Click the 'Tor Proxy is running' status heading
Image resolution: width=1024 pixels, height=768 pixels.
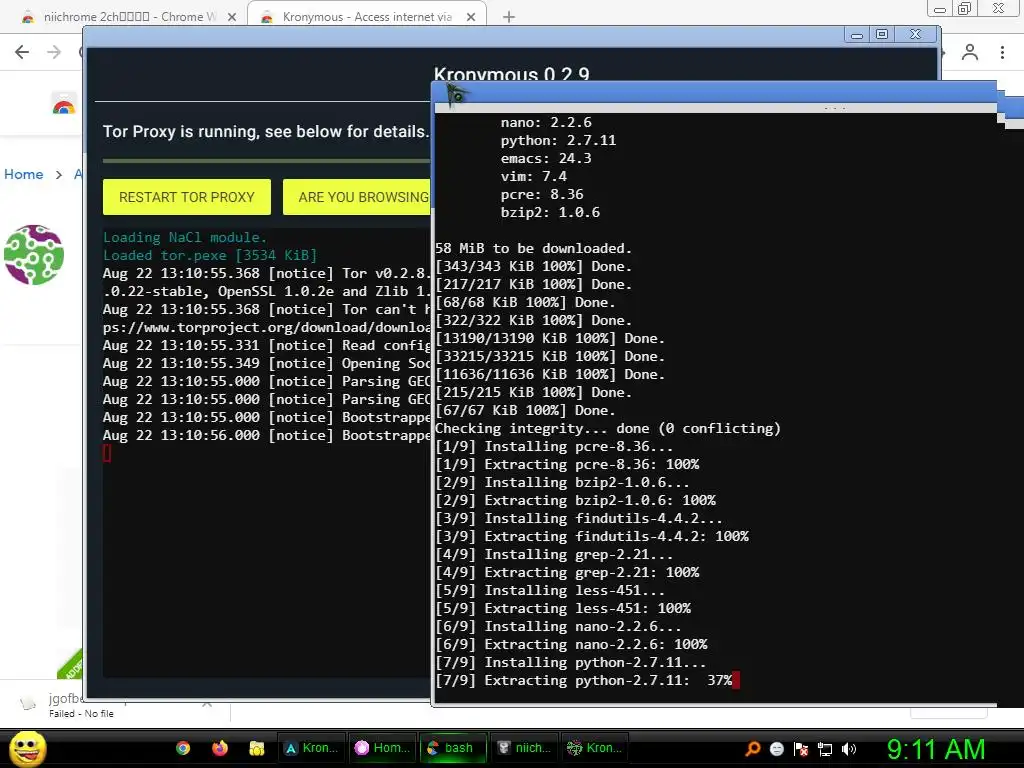point(265,131)
